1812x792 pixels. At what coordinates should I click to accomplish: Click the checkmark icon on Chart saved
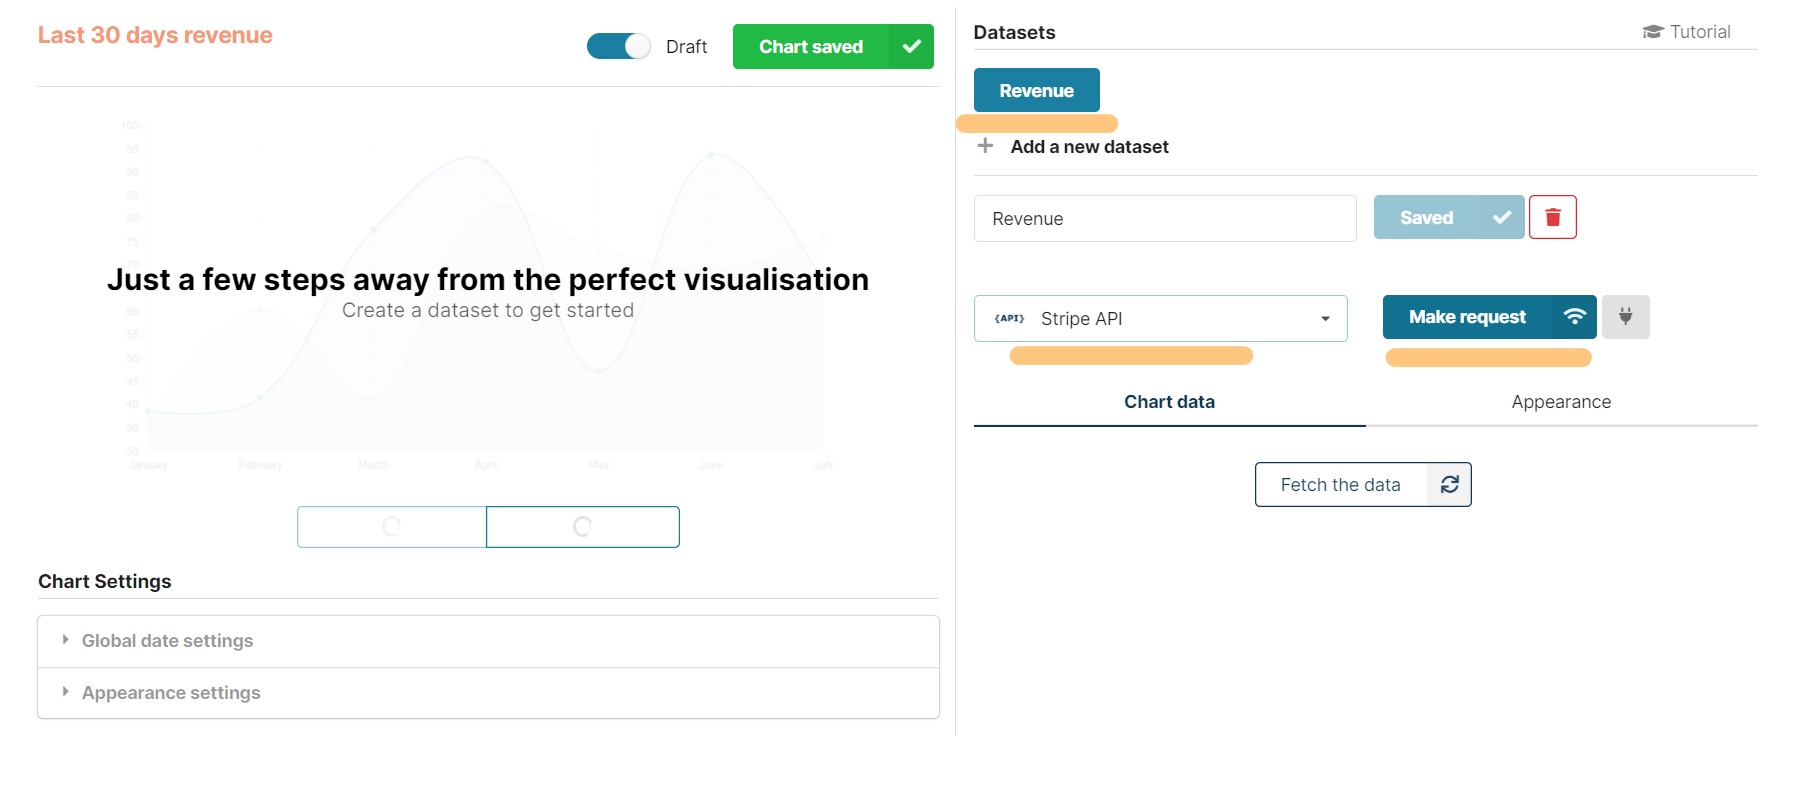click(x=911, y=47)
